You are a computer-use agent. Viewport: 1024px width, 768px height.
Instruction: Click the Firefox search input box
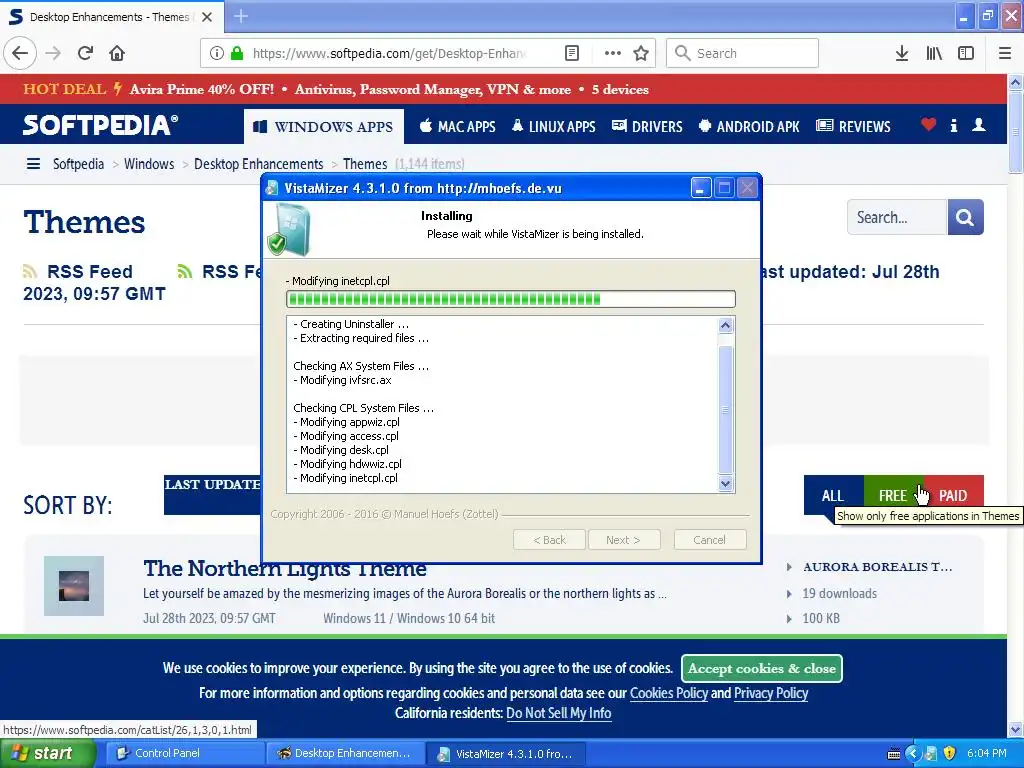742,53
